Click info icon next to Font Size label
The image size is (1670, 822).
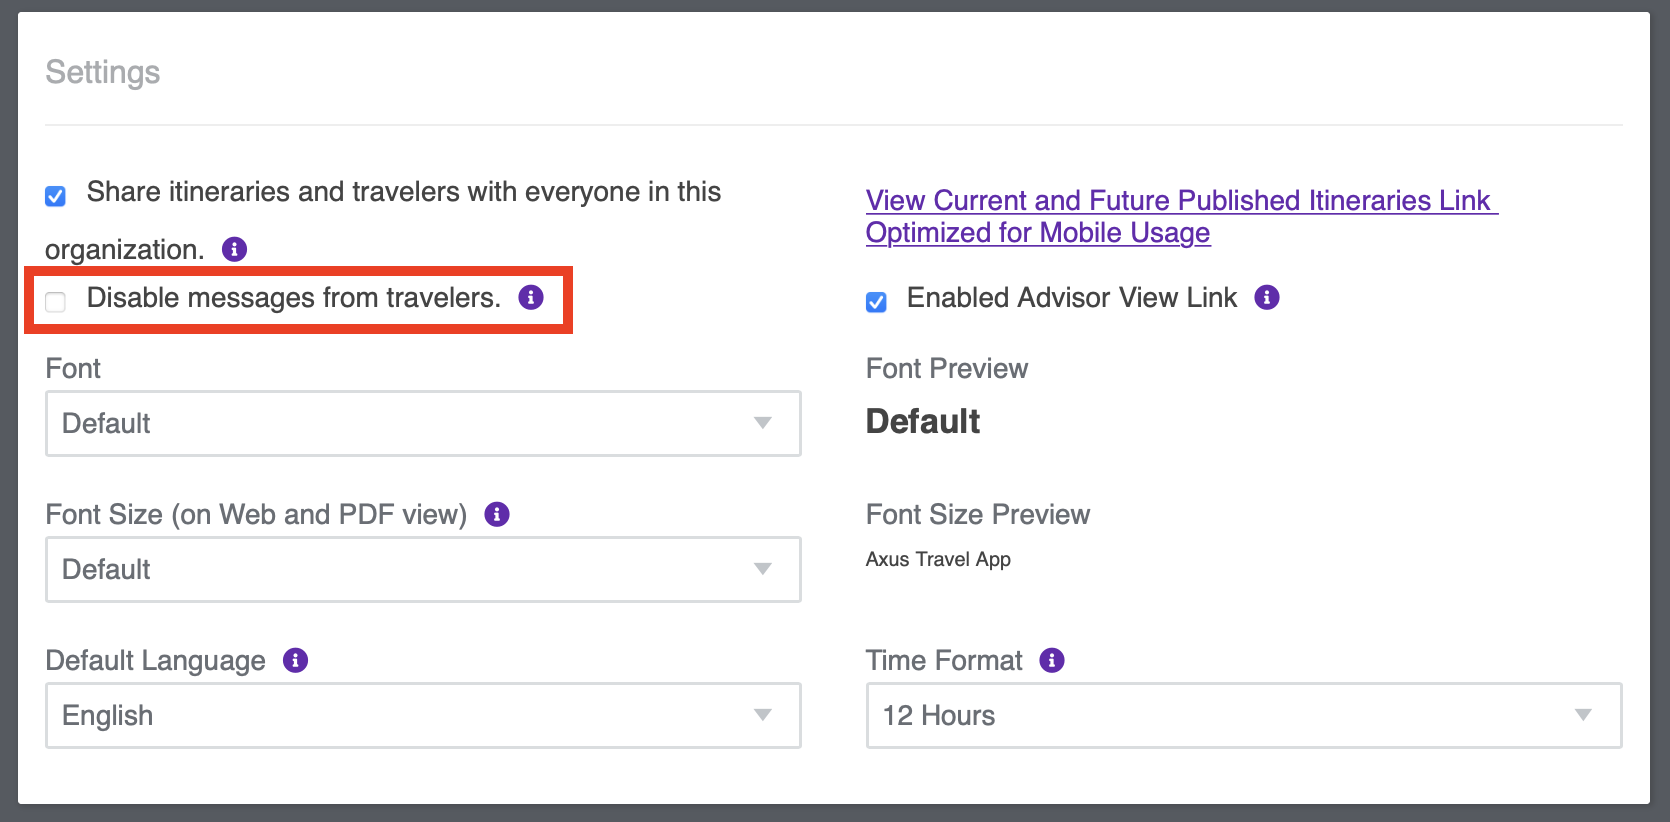[497, 514]
